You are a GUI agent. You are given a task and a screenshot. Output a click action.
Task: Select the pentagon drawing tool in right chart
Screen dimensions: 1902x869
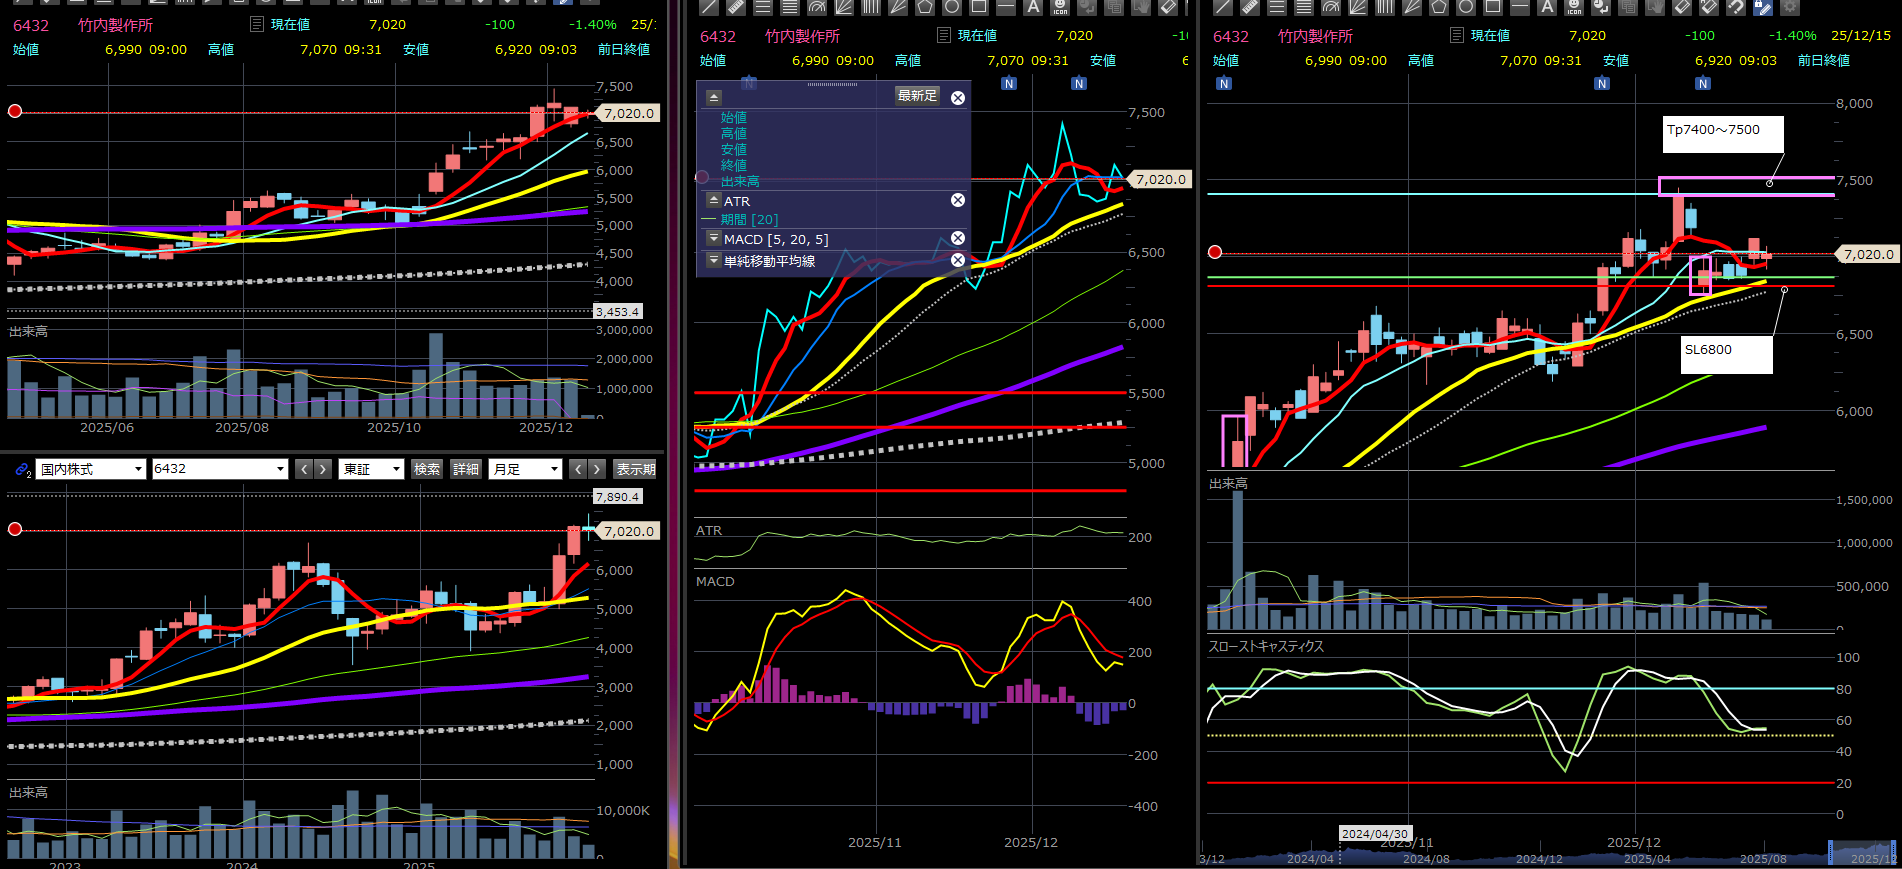pyautogui.click(x=1439, y=7)
